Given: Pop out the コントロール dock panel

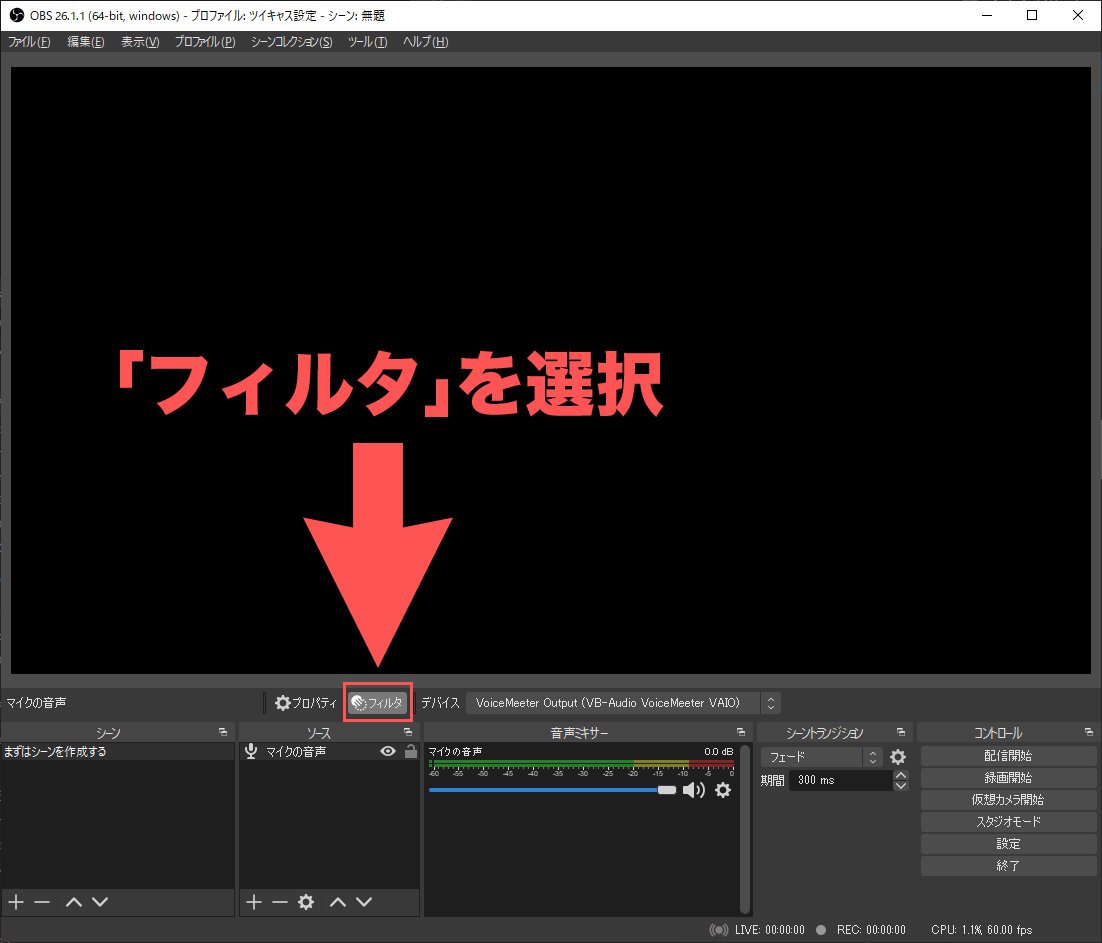Looking at the screenshot, I should coord(1089,732).
